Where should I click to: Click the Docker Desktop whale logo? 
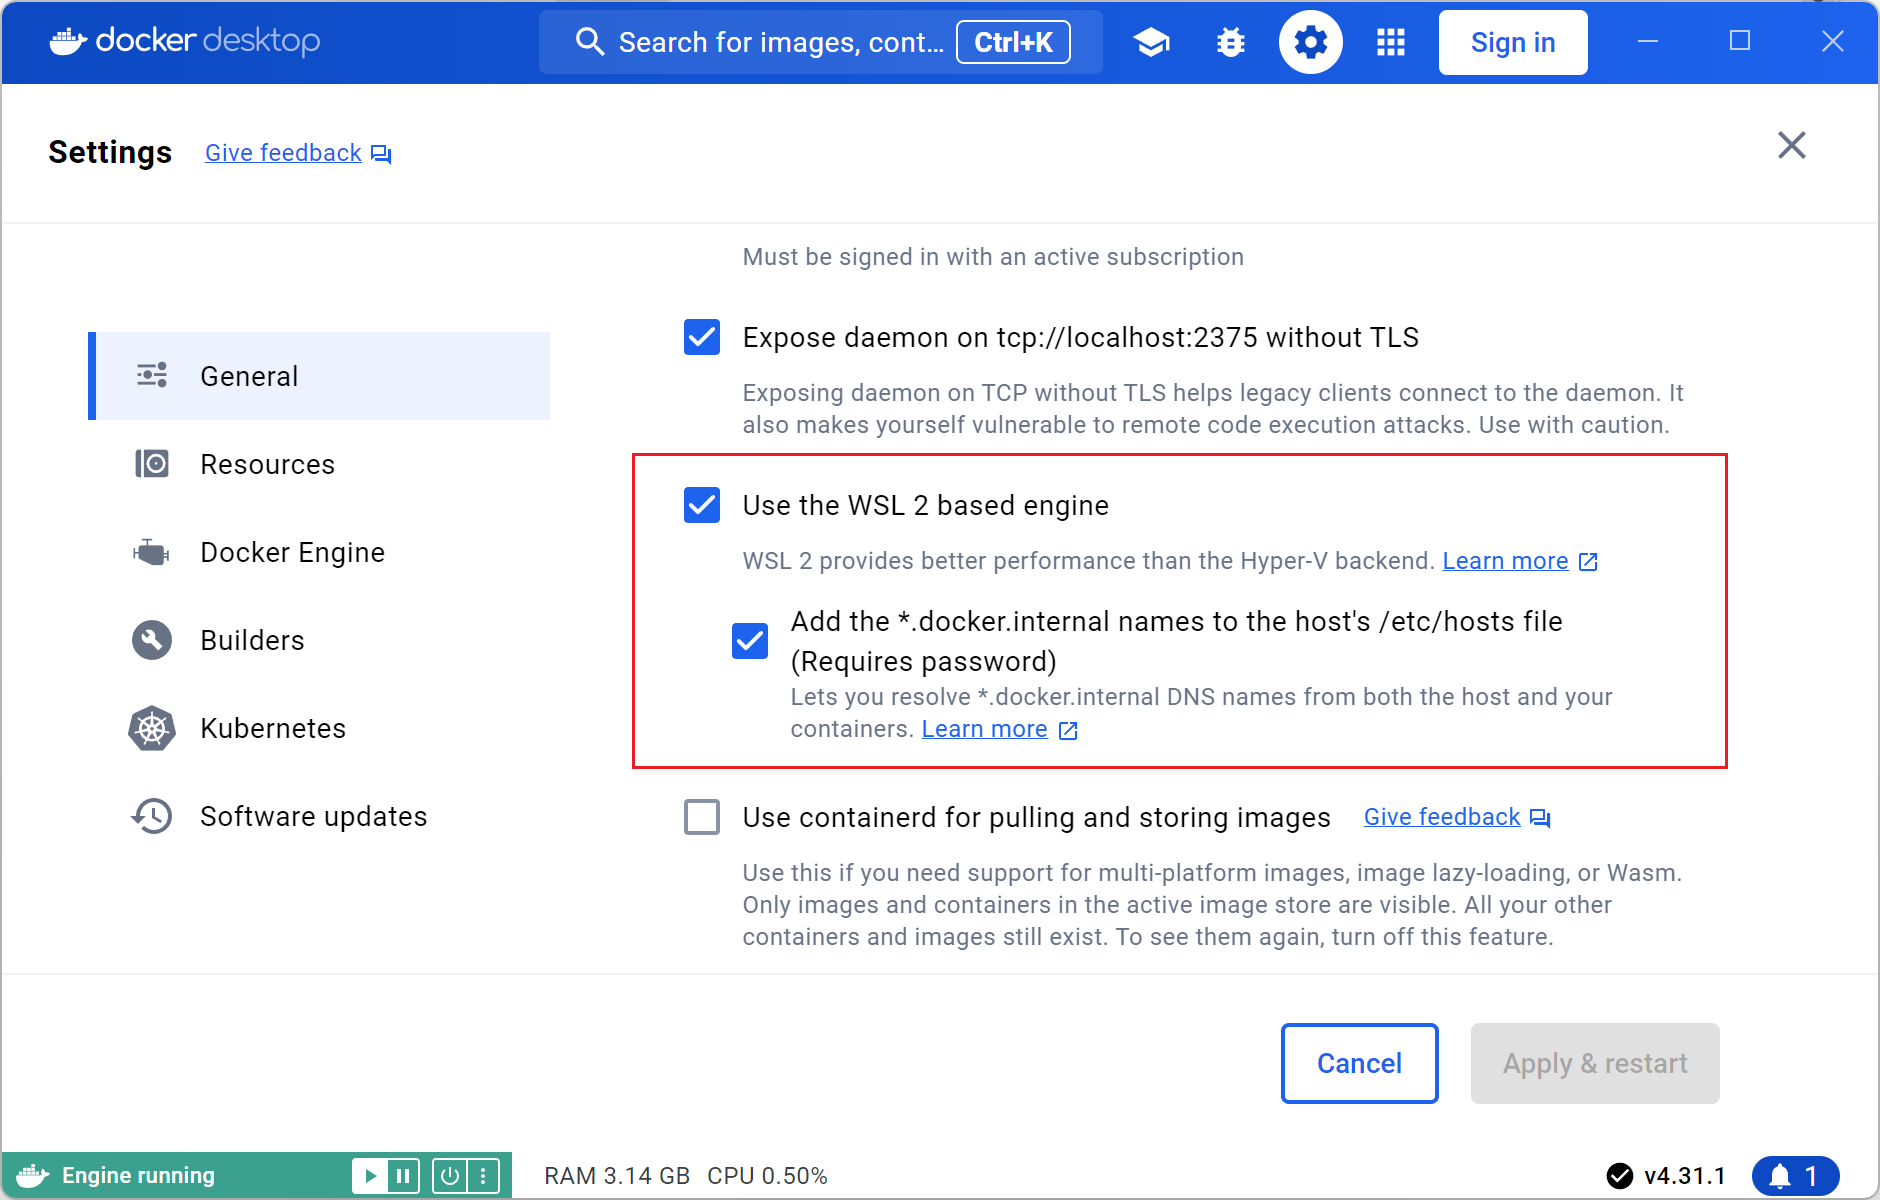tap(68, 41)
